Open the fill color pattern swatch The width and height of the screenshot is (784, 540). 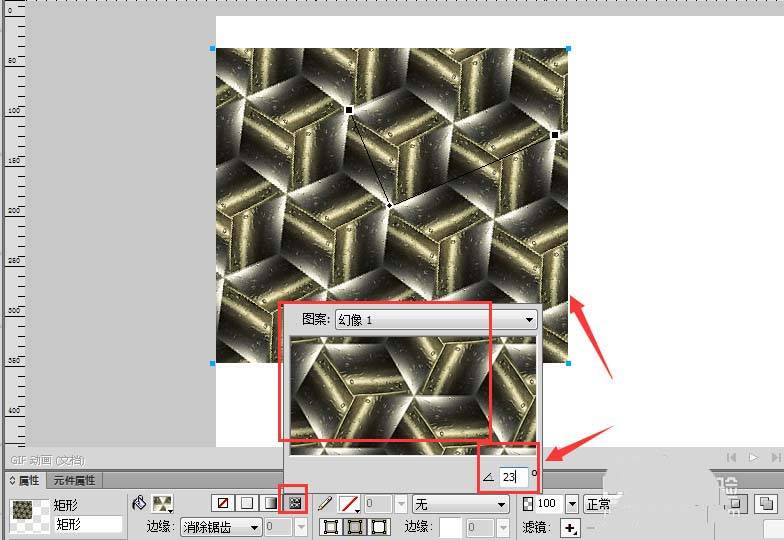(x=161, y=503)
